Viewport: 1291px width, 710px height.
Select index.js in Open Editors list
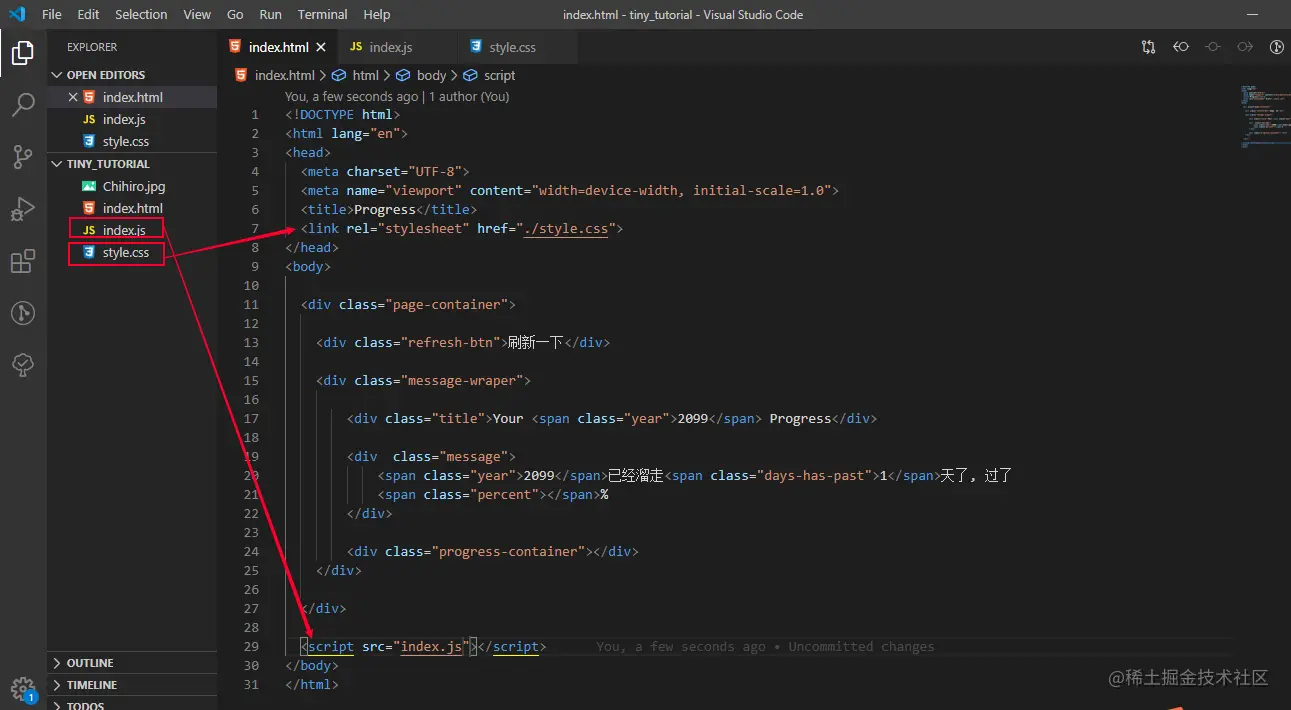pos(132,119)
